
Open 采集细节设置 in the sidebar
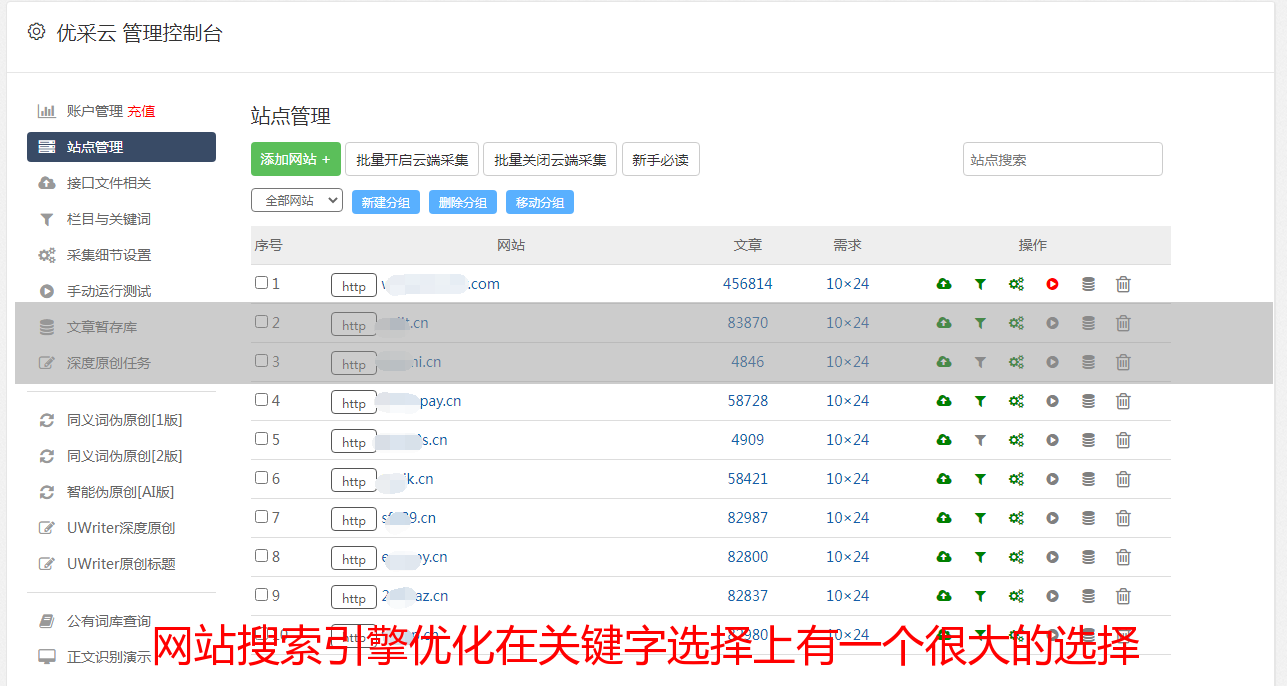[x=109, y=255]
